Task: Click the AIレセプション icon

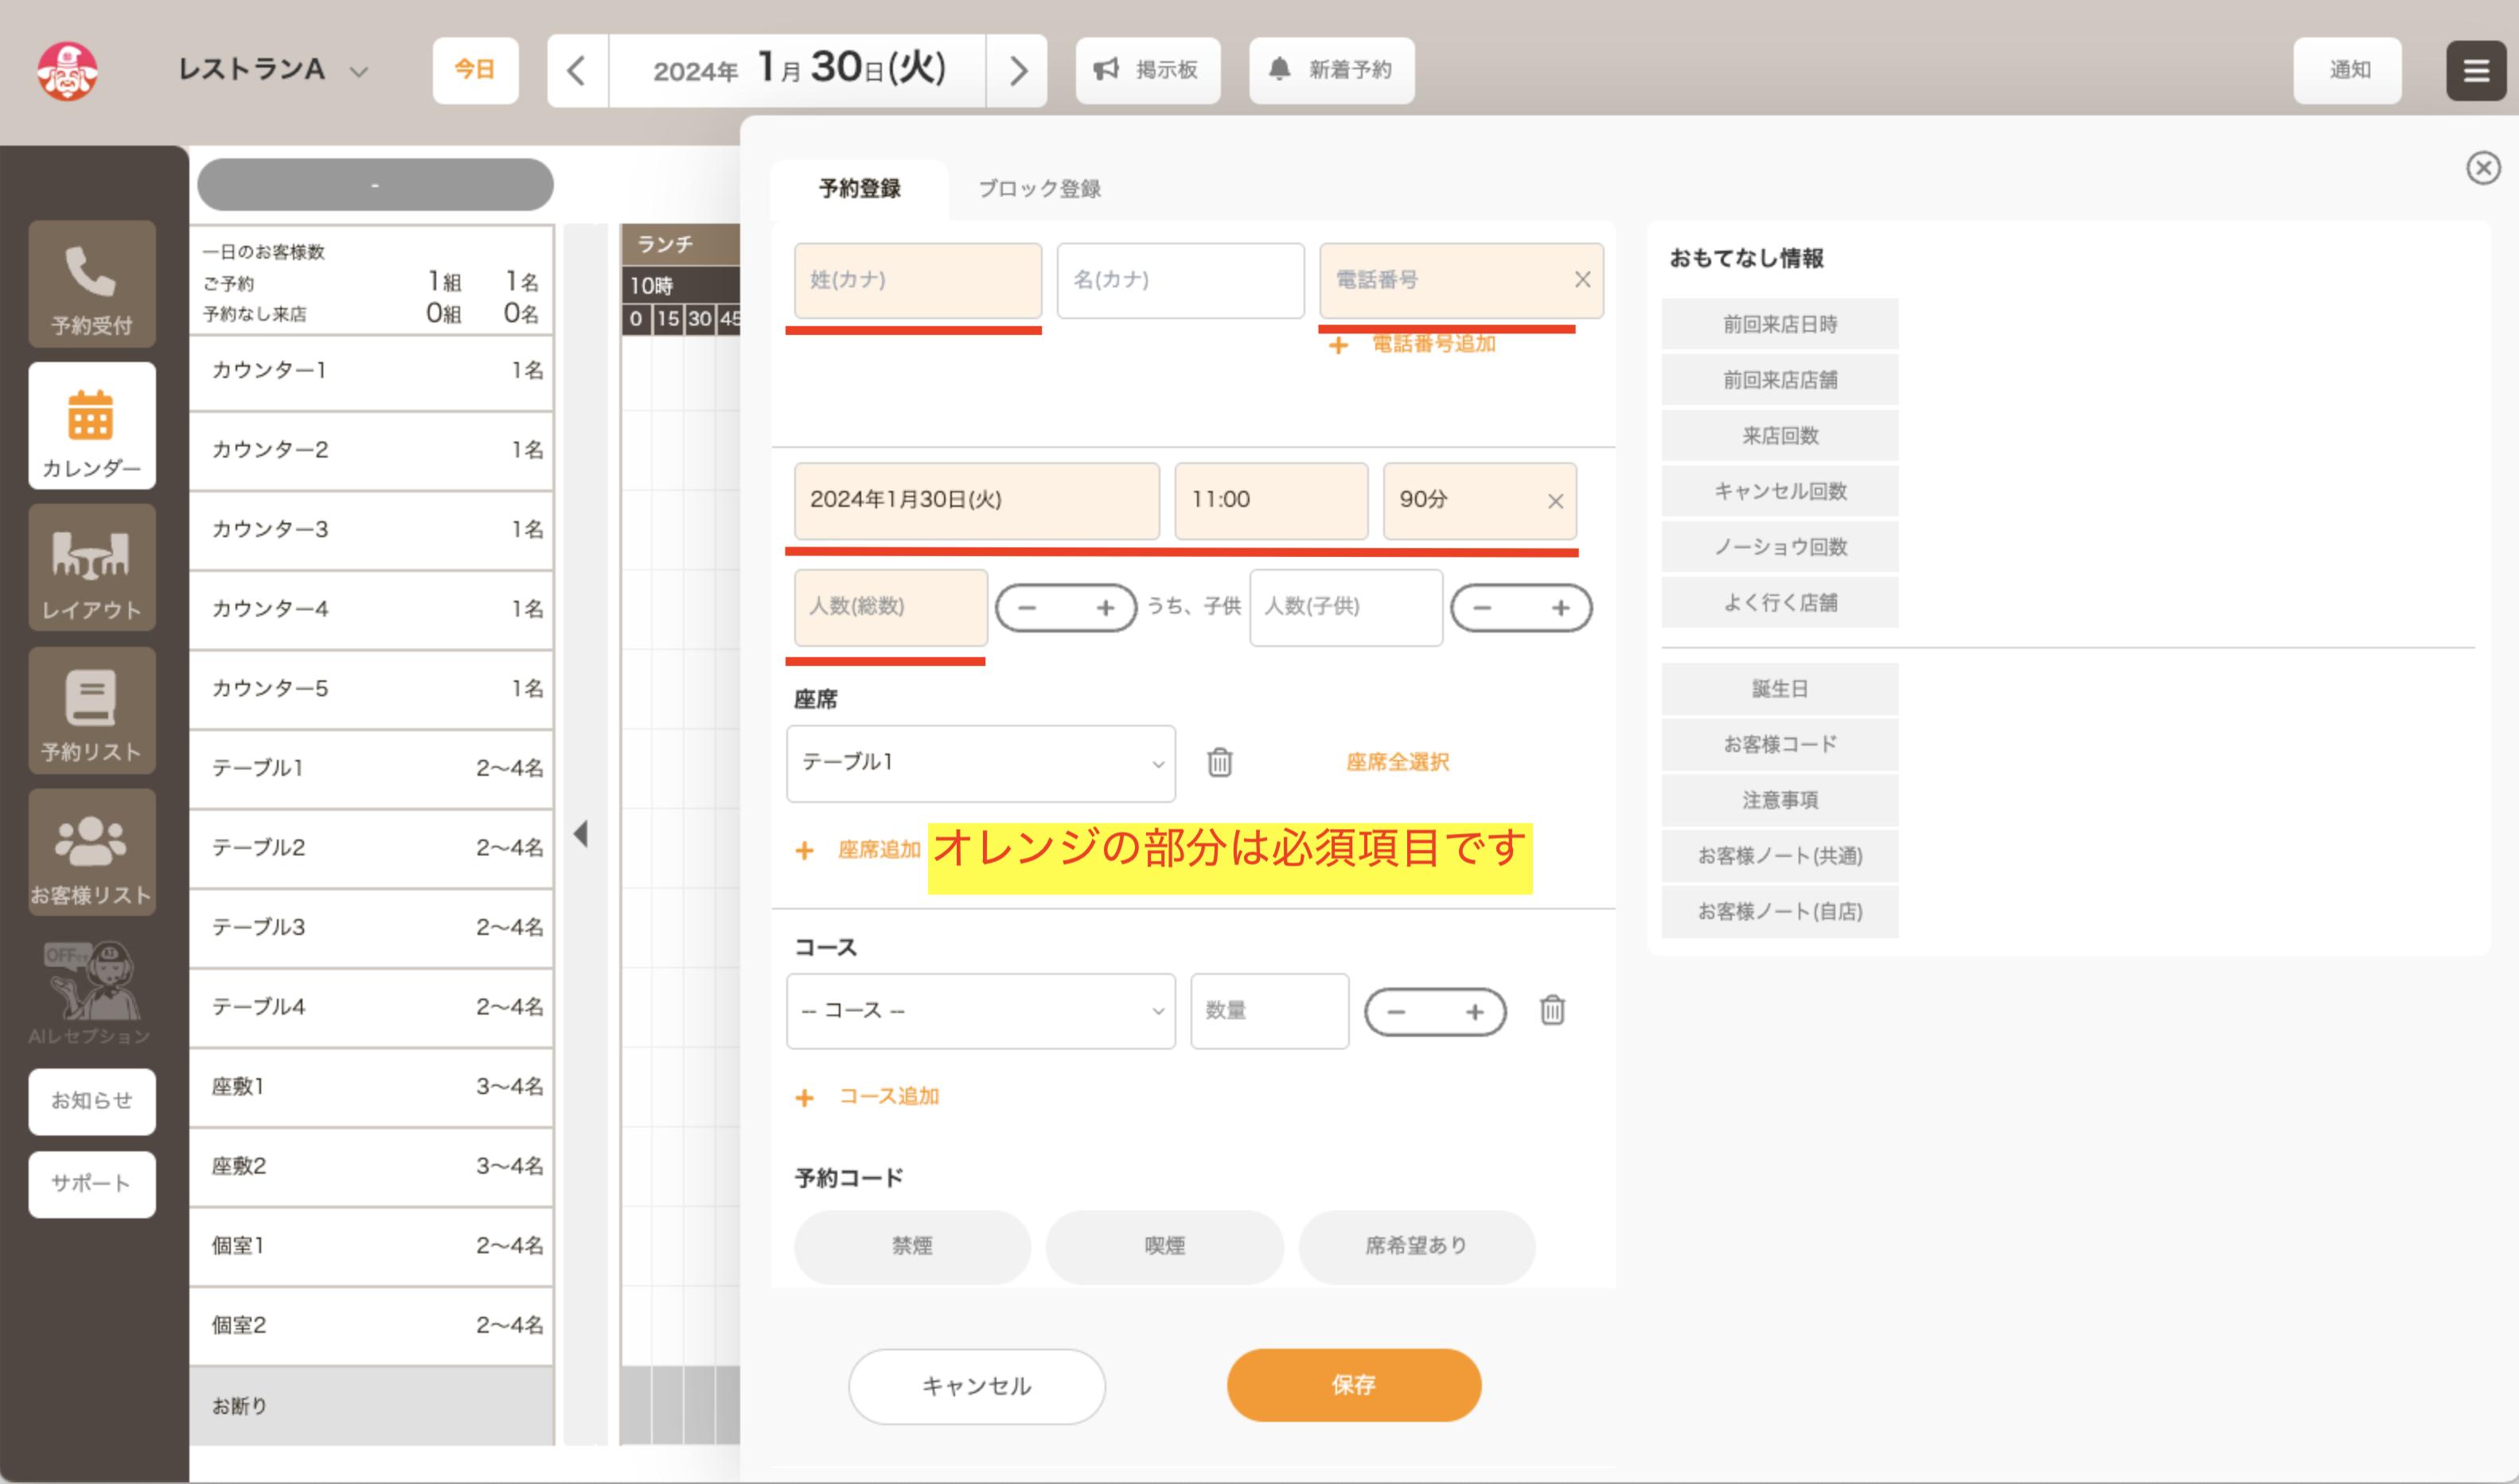Action: pyautogui.click(x=91, y=992)
